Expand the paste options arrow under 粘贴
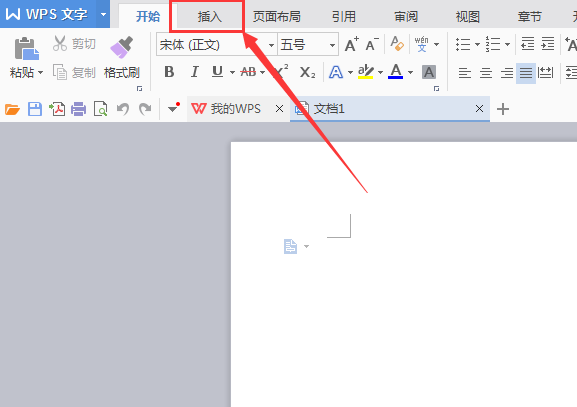 tap(40, 72)
